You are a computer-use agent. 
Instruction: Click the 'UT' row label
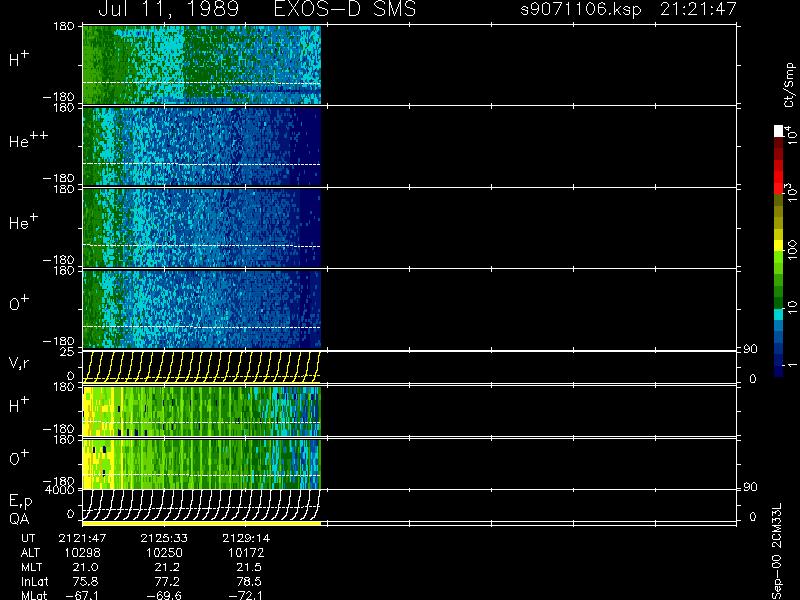point(28,538)
